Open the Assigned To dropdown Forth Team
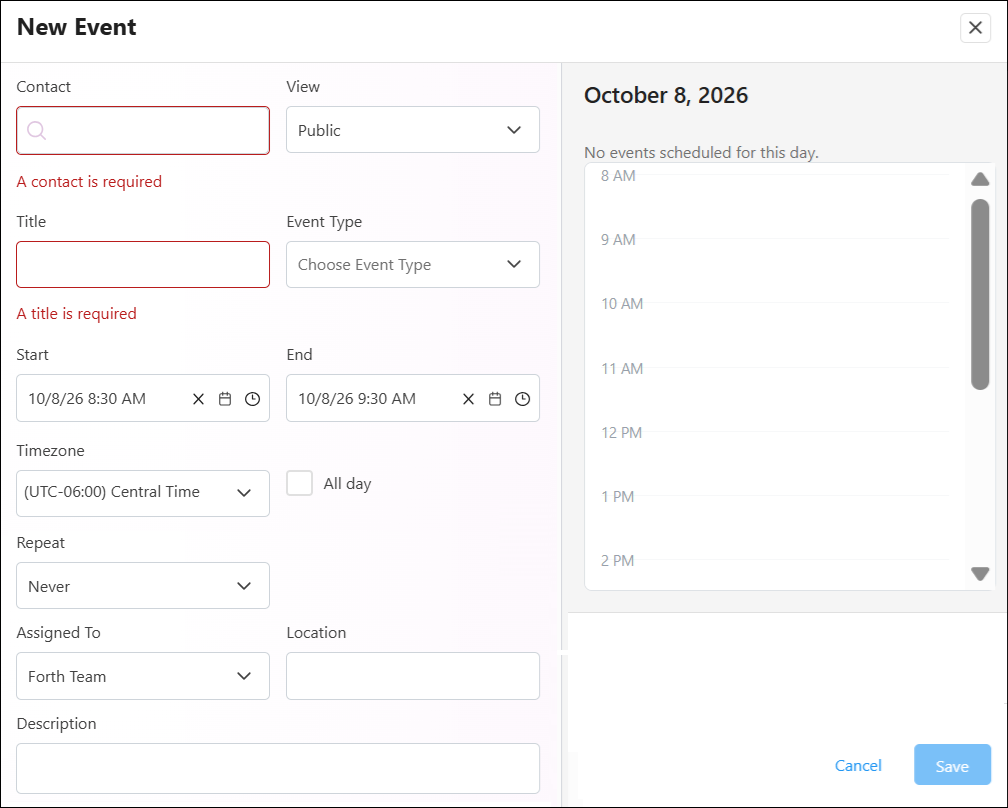 pos(143,676)
